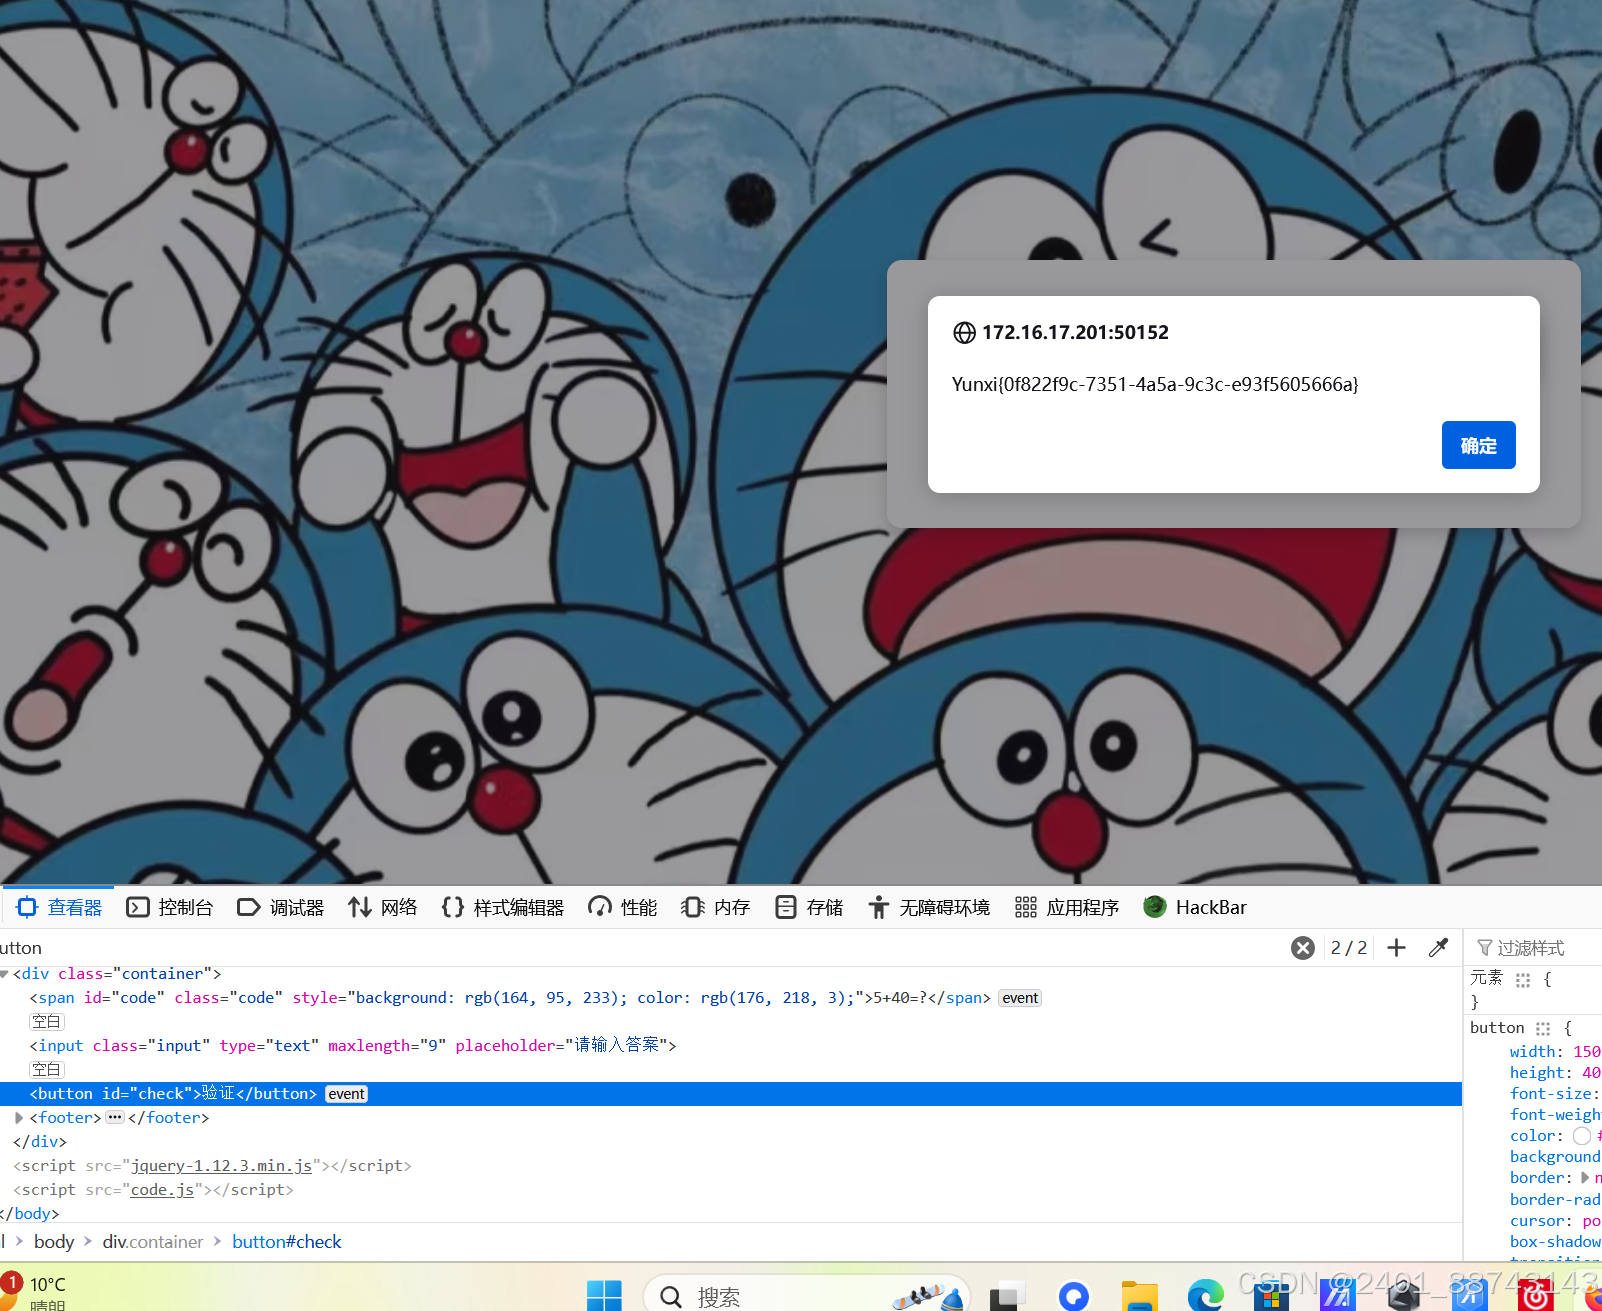This screenshot has width=1602, height=1311.
Task: Open the code.js script link
Action: tap(162, 1190)
